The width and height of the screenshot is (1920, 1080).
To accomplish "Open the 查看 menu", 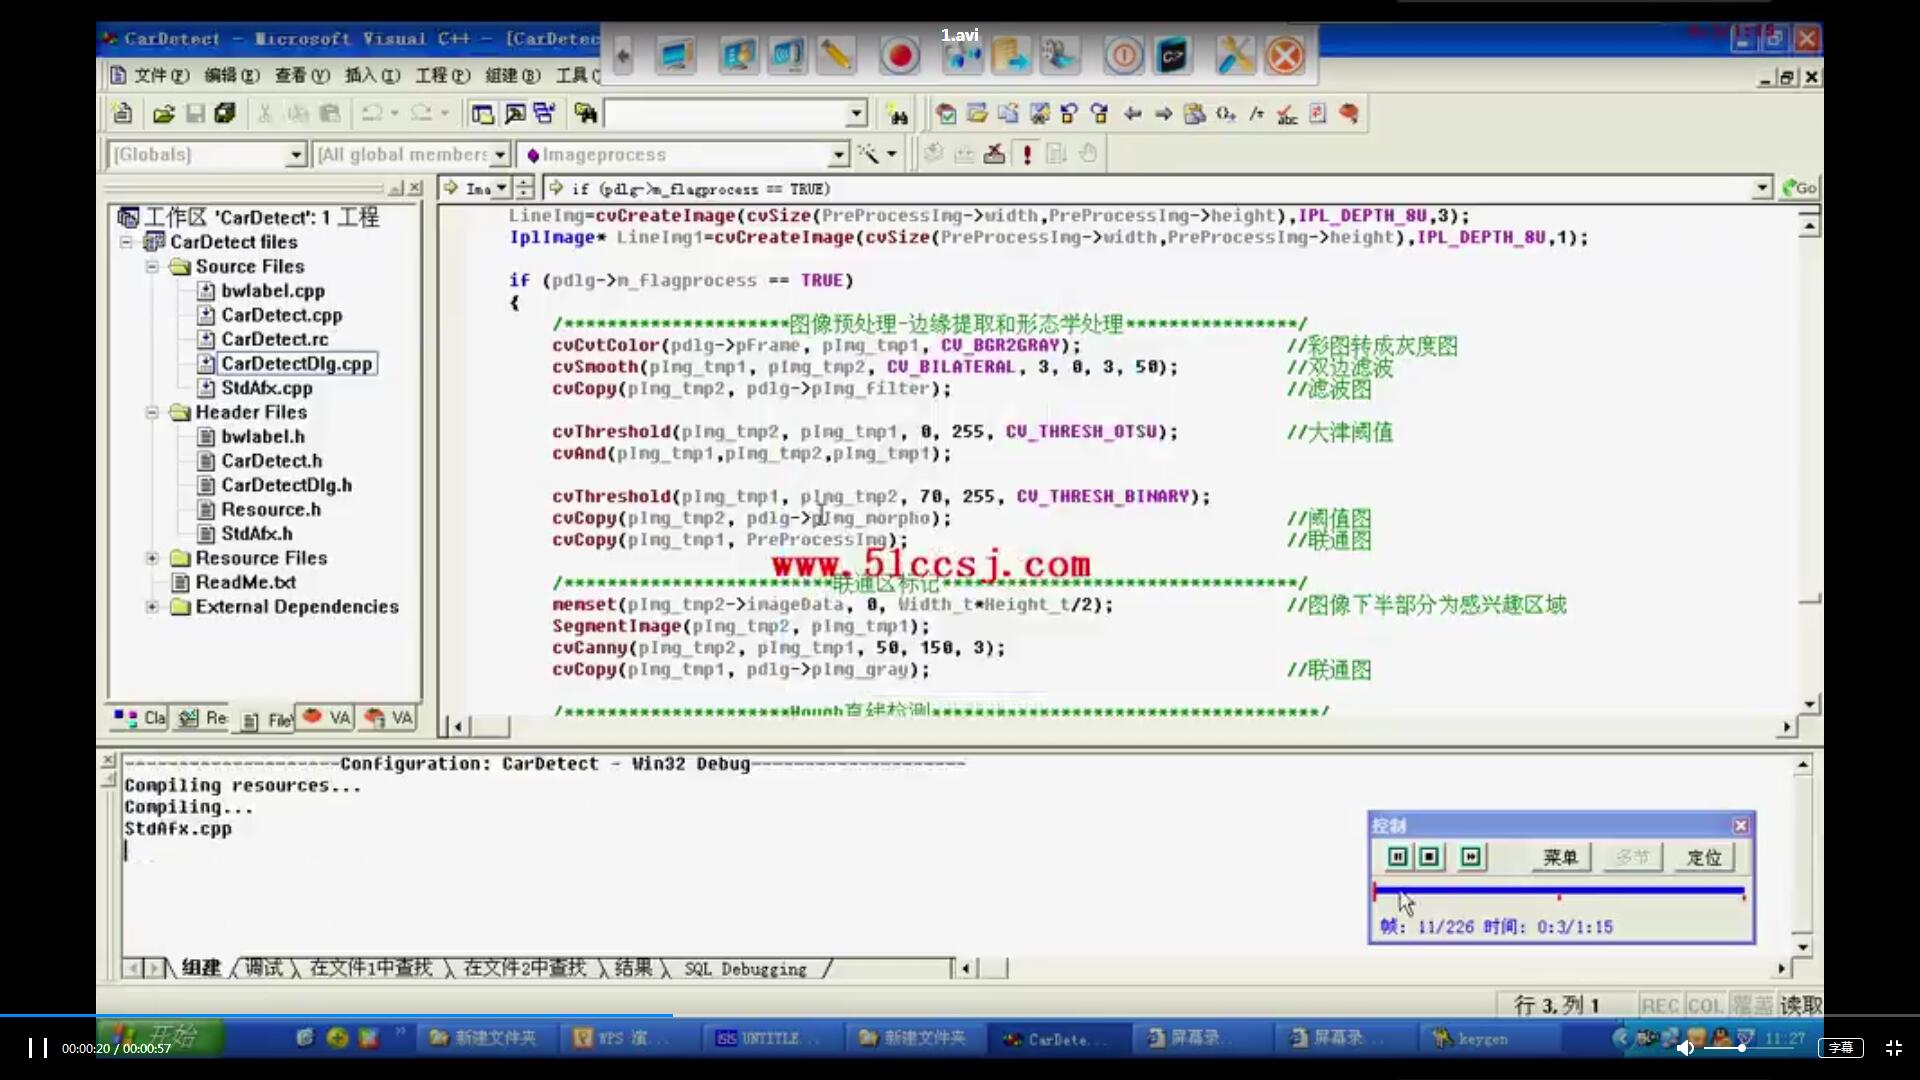I will click(x=301, y=76).
